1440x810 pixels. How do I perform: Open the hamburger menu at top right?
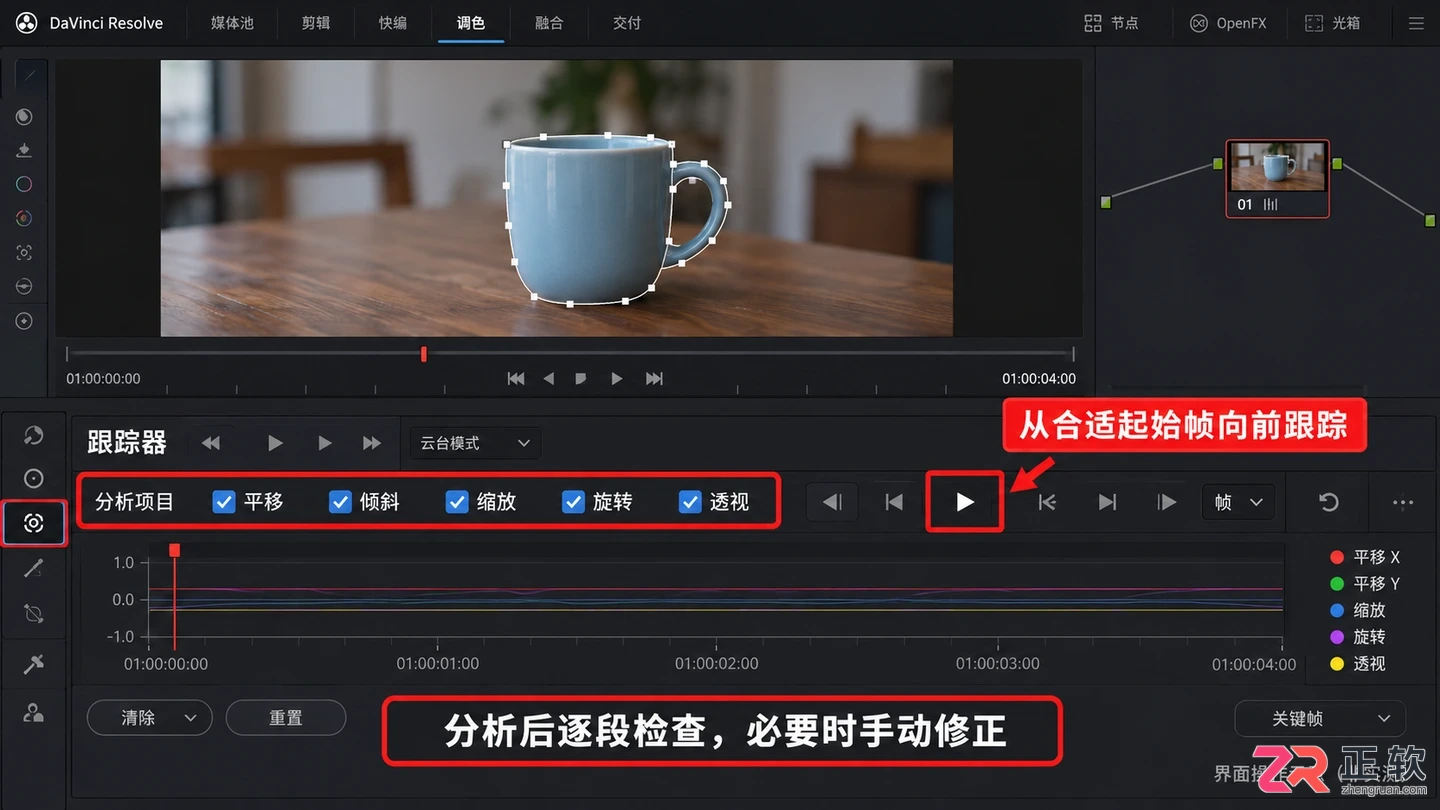(1416, 23)
